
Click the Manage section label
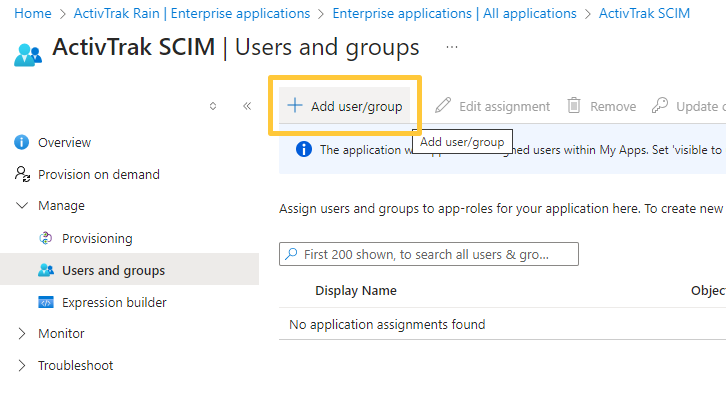(x=61, y=206)
